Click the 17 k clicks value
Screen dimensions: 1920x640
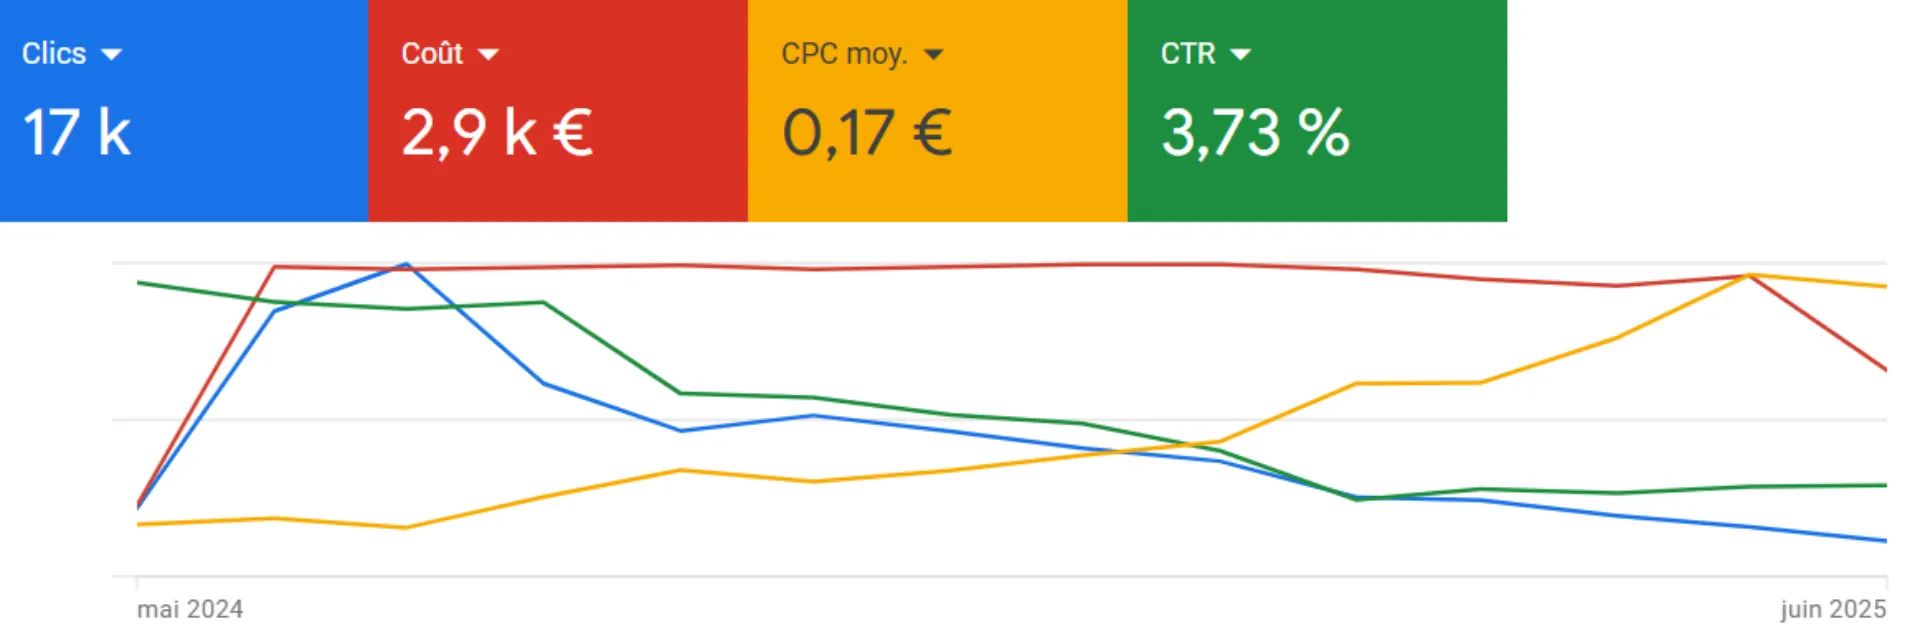point(77,133)
